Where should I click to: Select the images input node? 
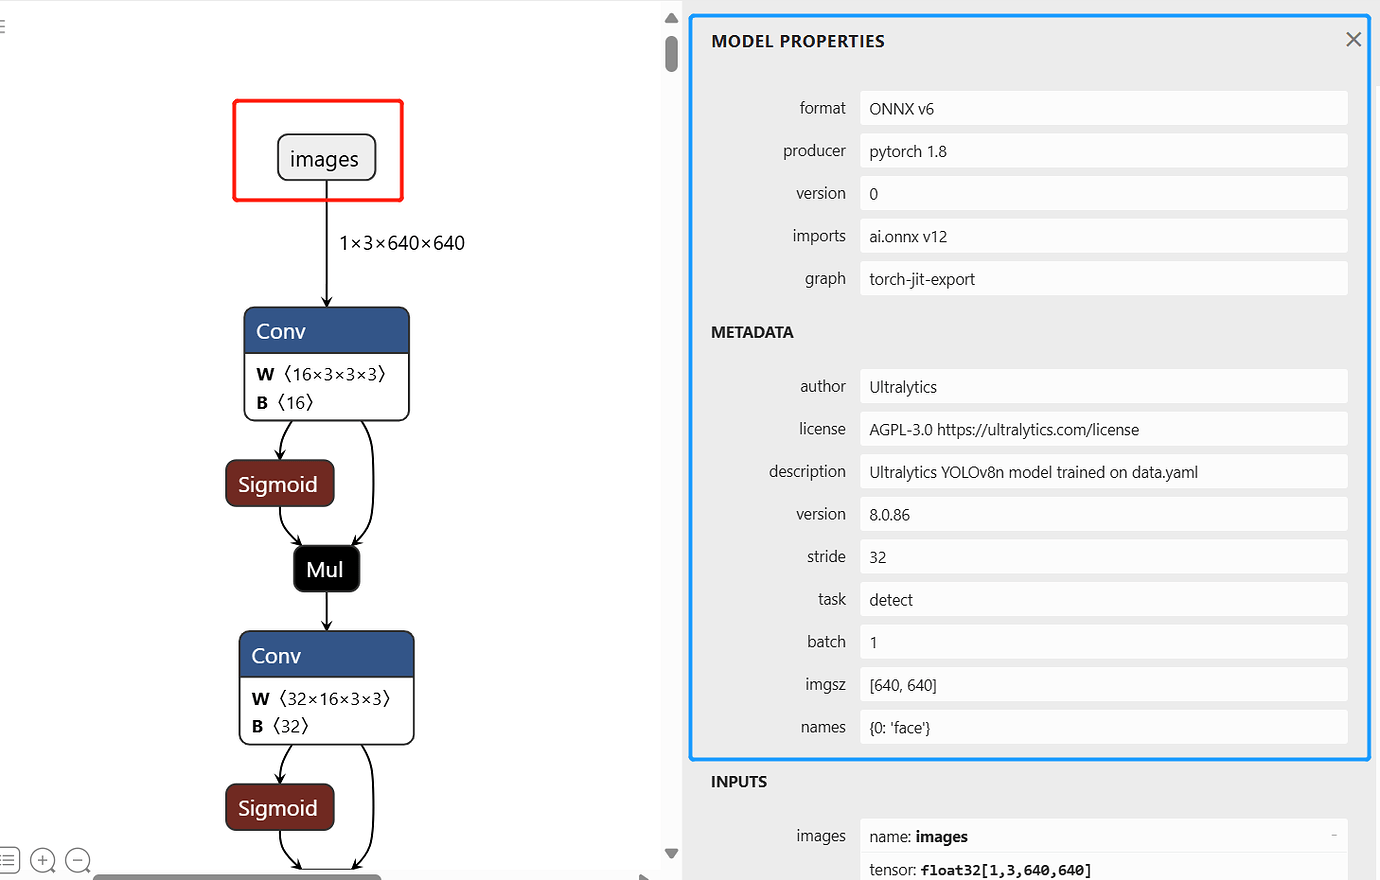click(x=326, y=158)
